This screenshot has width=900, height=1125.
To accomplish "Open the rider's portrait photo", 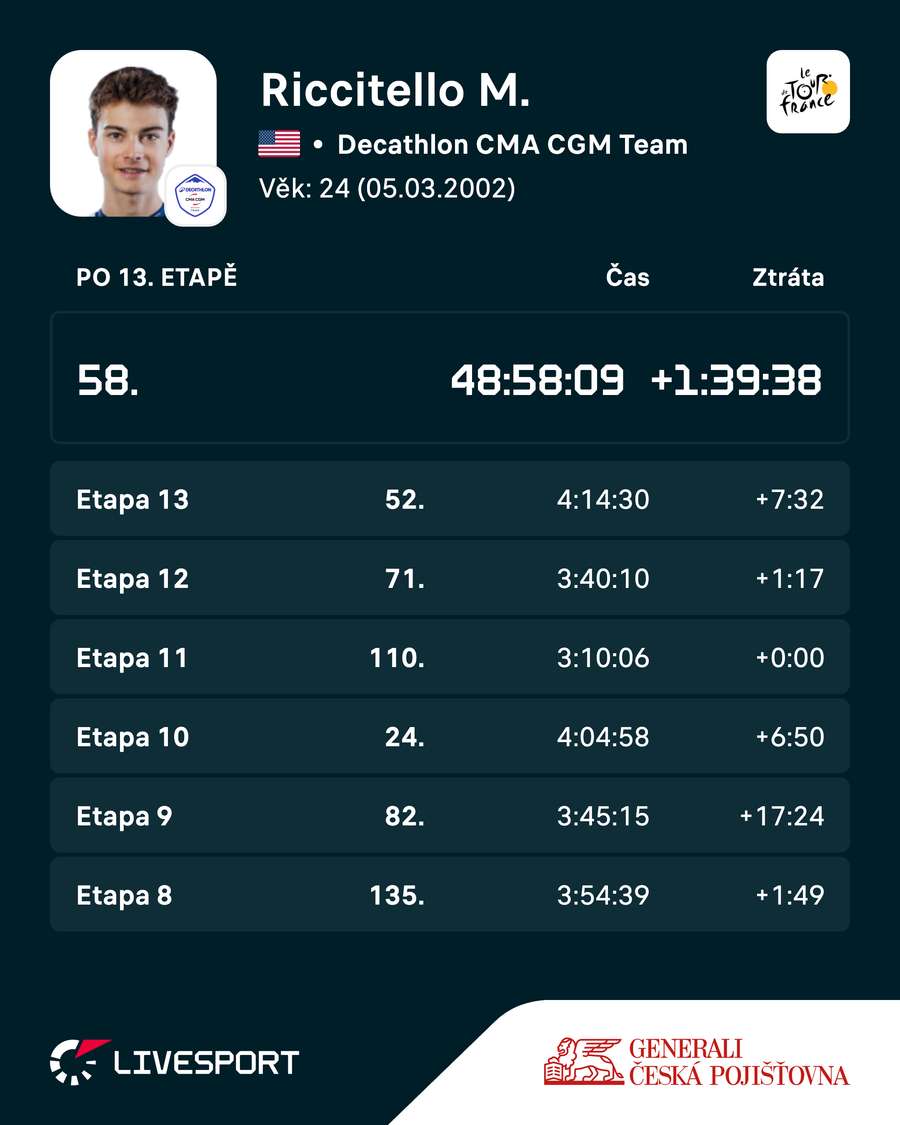I will pos(133,133).
